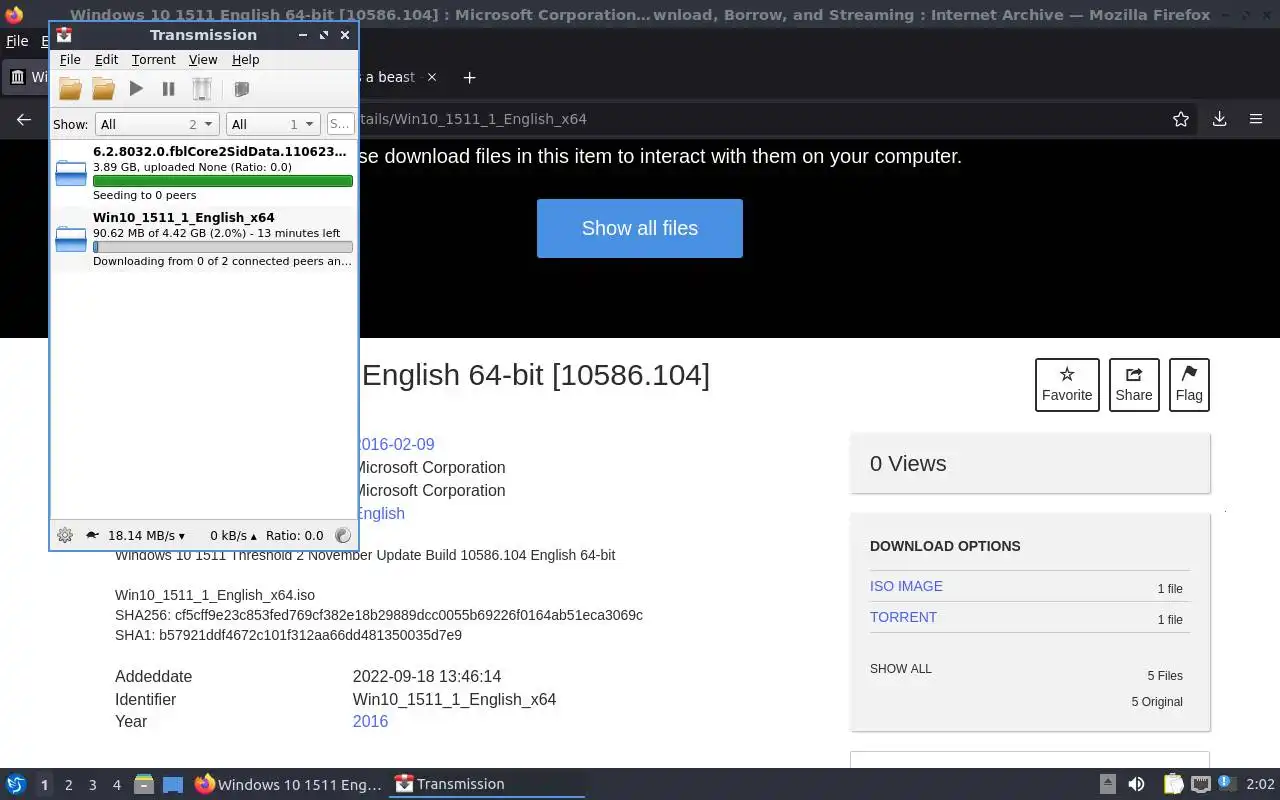Click the removable media eject tray icon
The width and height of the screenshot is (1280, 800).
pyautogui.click(x=1108, y=784)
